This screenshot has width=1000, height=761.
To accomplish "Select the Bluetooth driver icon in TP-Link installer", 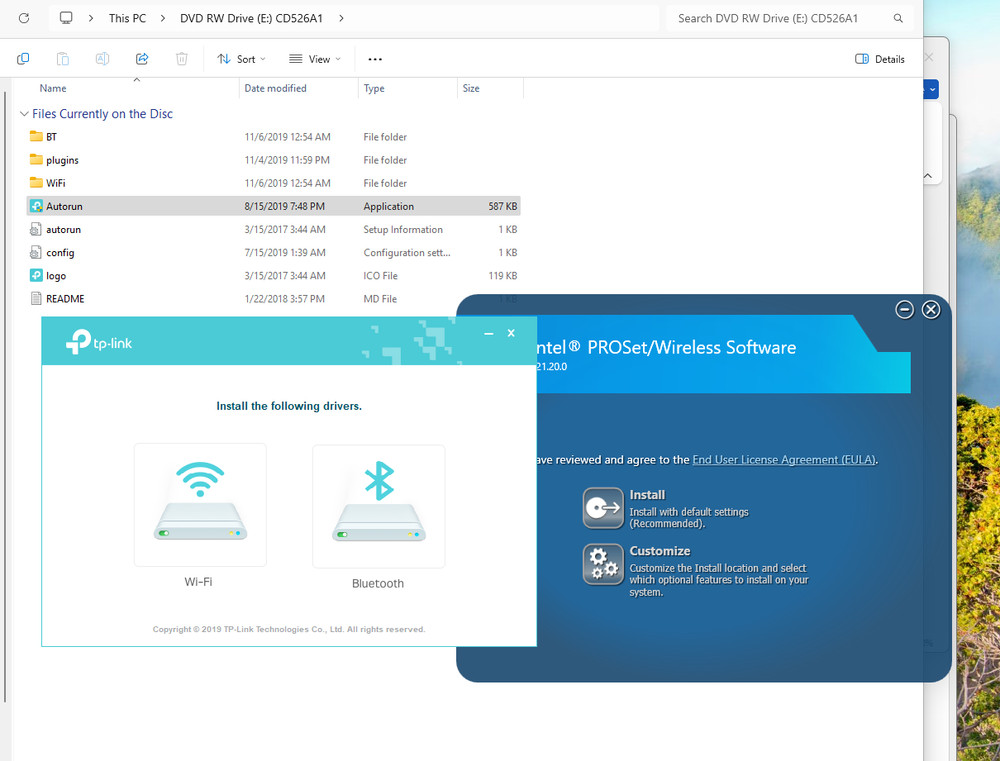I will coord(379,506).
